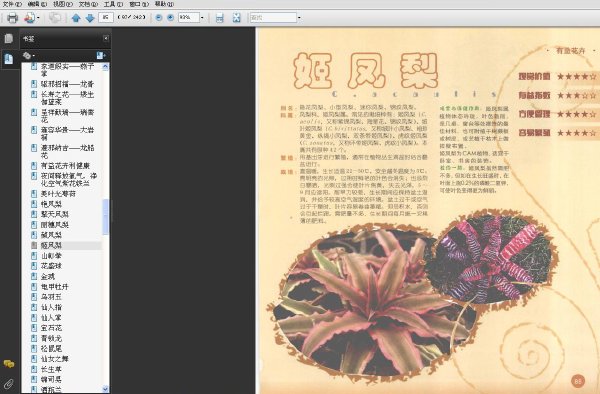The image size is (600, 394).
Task: Click page icon beside 有益花卉利健康 bookmark
Action: point(34,166)
